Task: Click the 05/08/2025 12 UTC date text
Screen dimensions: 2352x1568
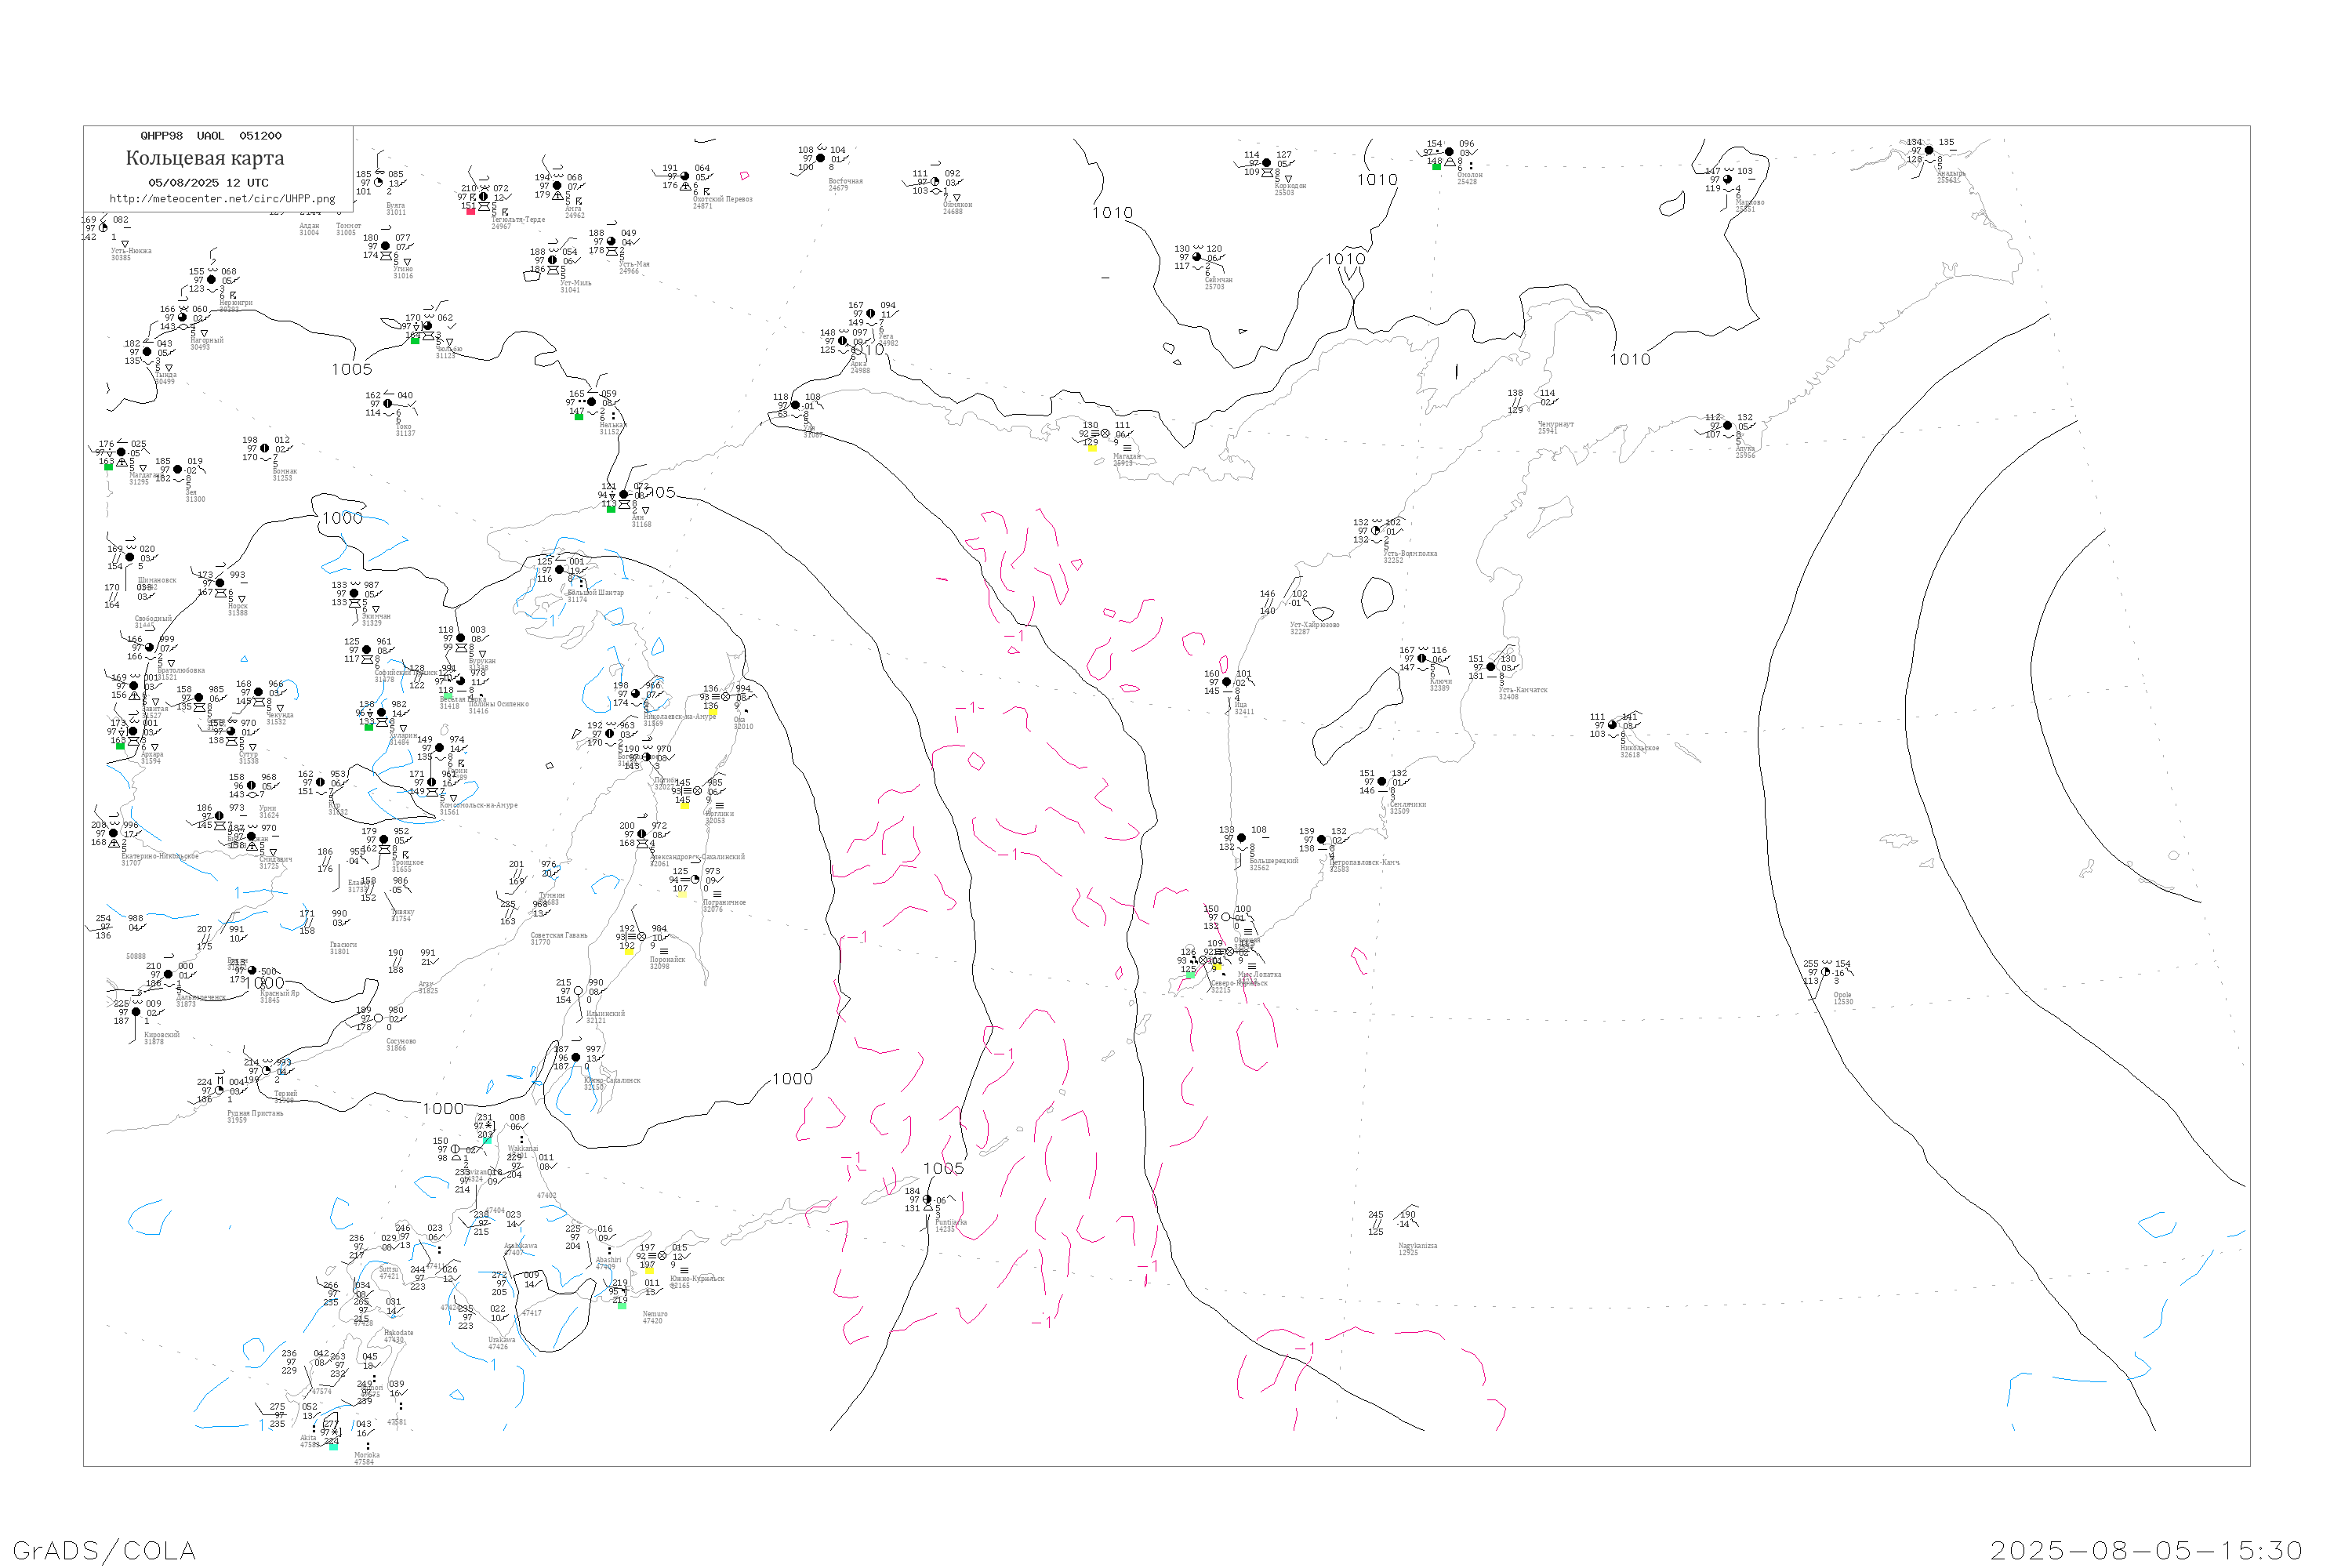Action: [x=208, y=183]
